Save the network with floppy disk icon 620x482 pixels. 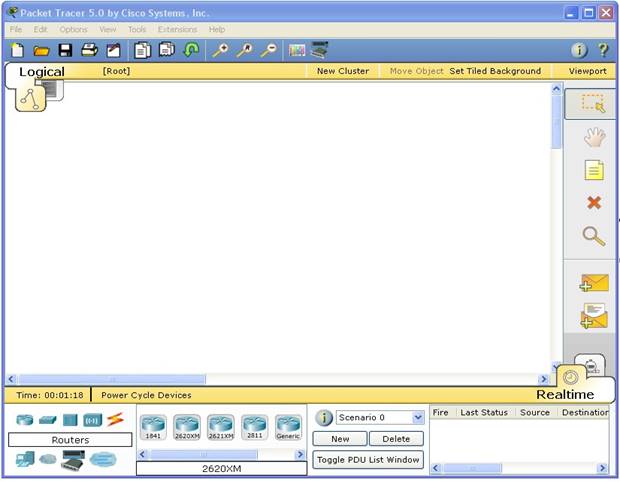tap(65, 50)
